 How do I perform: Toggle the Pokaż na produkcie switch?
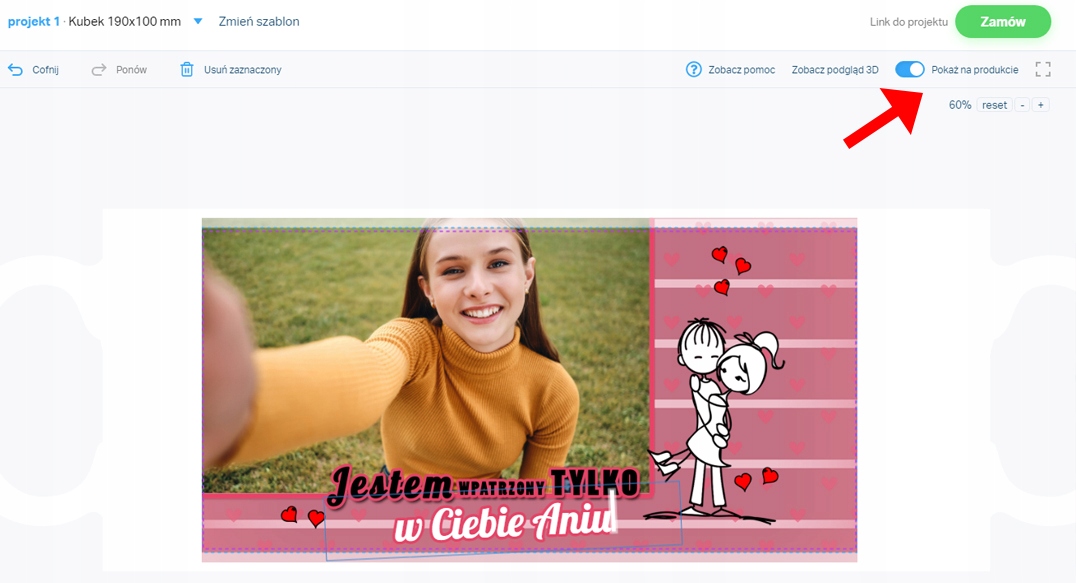click(x=910, y=69)
